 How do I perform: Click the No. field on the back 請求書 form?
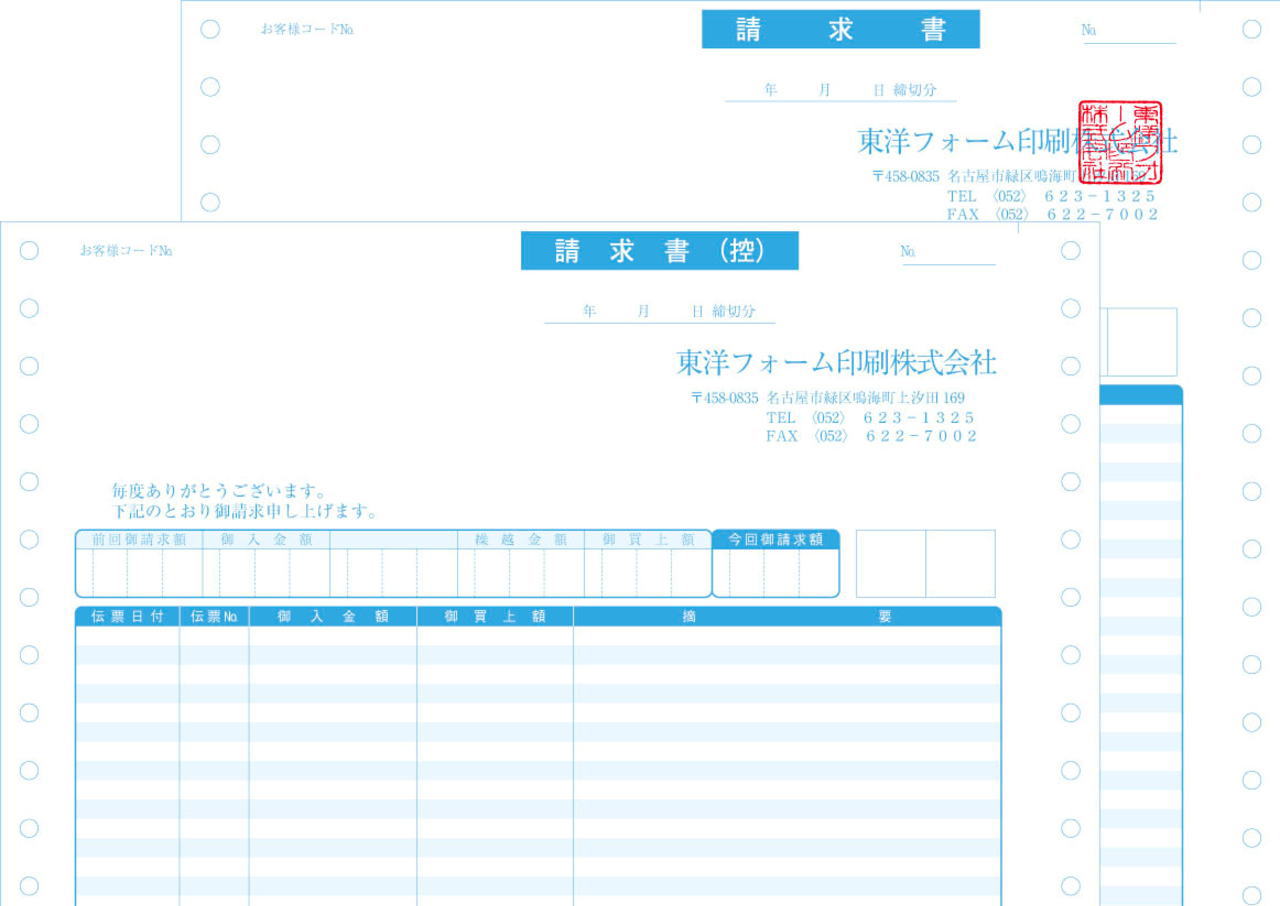[x=1129, y=31]
